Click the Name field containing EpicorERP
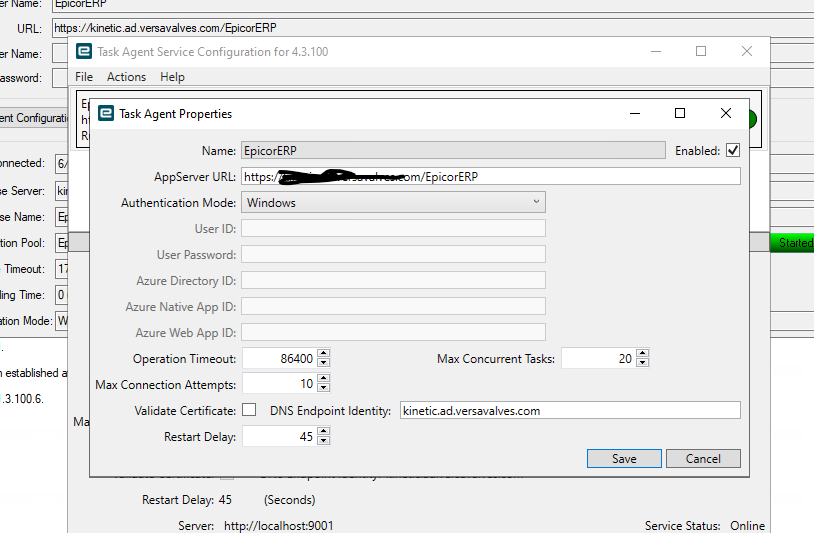 click(x=453, y=151)
